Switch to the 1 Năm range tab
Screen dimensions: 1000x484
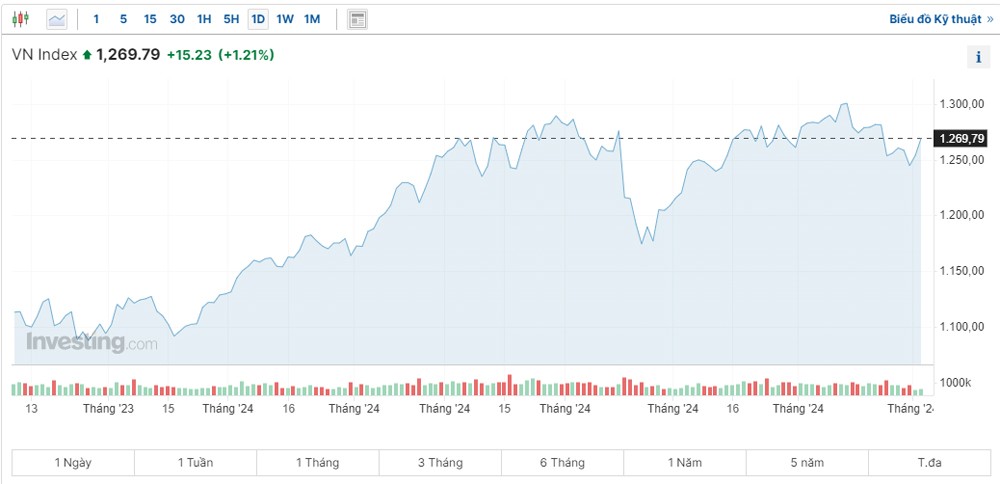684,462
